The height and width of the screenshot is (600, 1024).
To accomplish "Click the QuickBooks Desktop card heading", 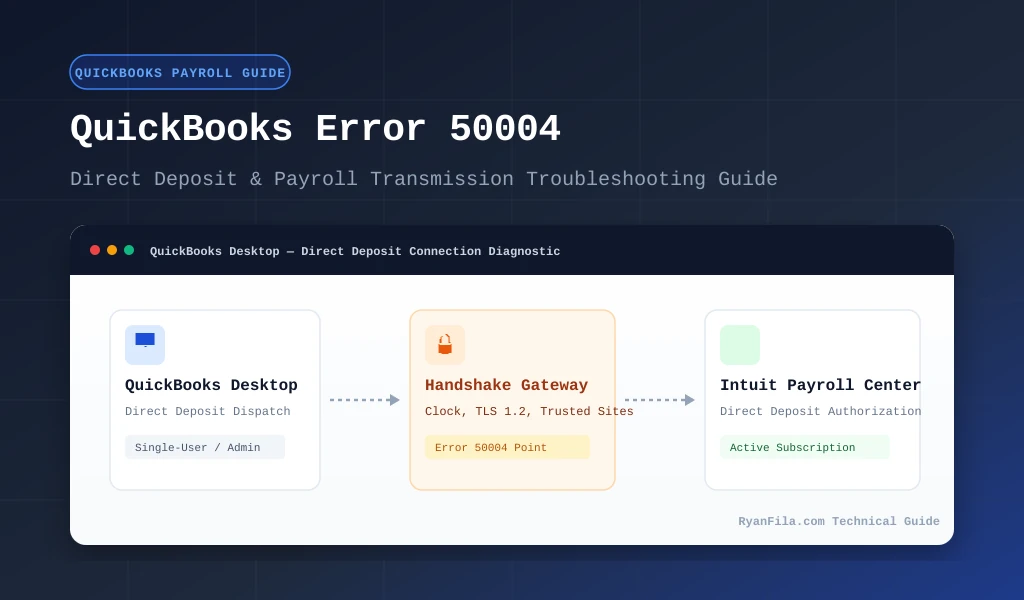I will [x=211, y=385].
